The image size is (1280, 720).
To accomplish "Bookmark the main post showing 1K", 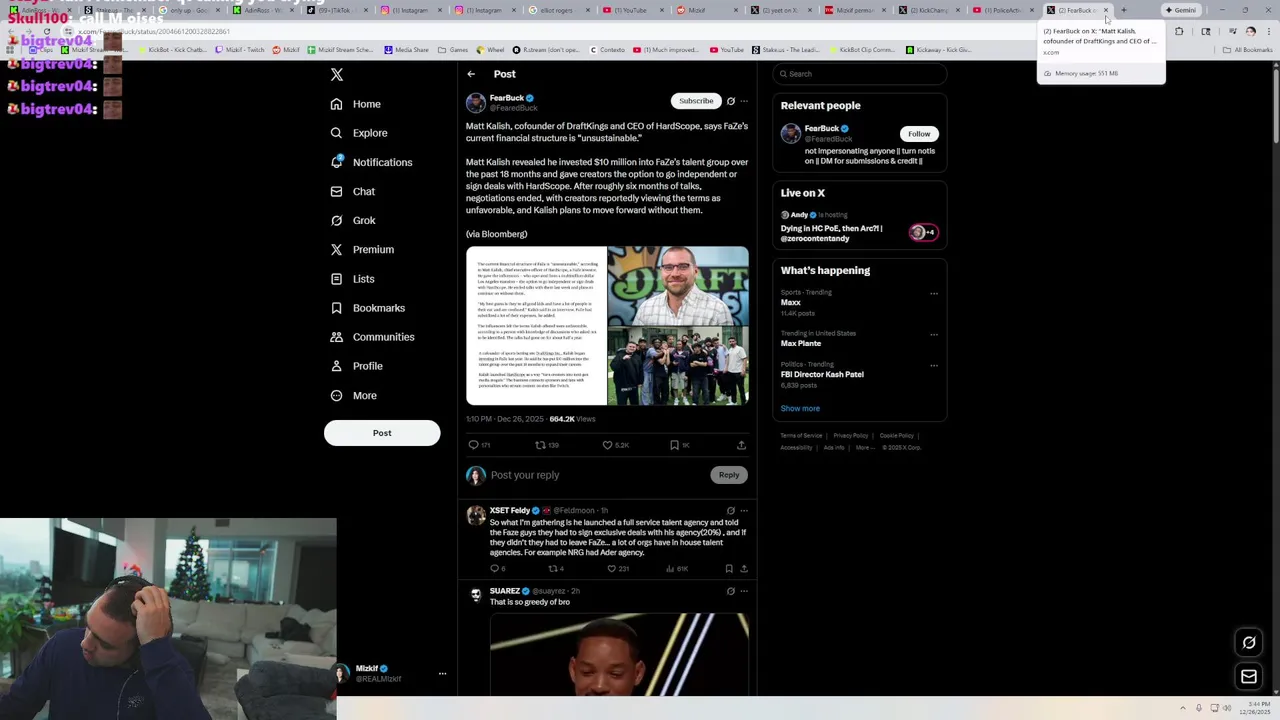I will click(680, 445).
